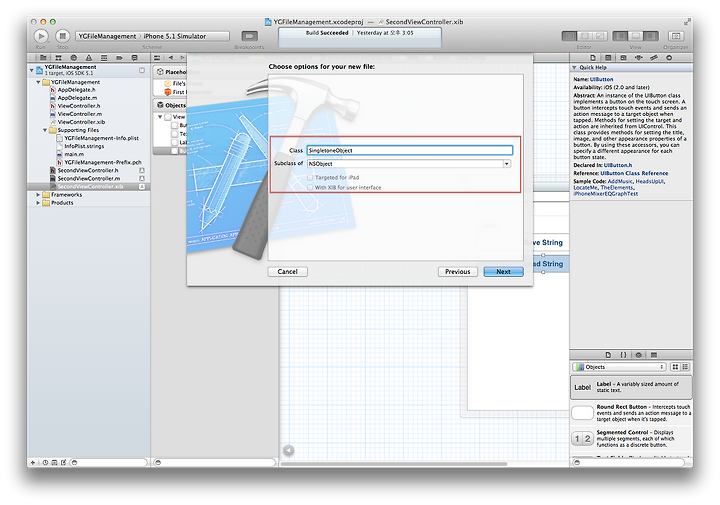The width and height of the screenshot is (720, 505).
Task: Open the Objects library dropdown
Action: [x=619, y=367]
